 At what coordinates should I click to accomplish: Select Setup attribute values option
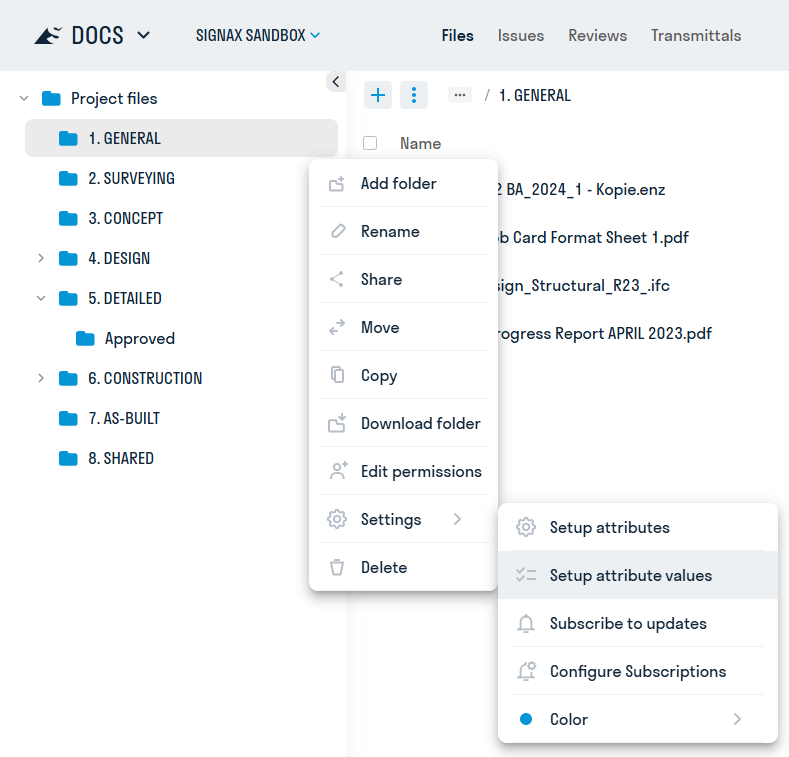click(x=638, y=575)
